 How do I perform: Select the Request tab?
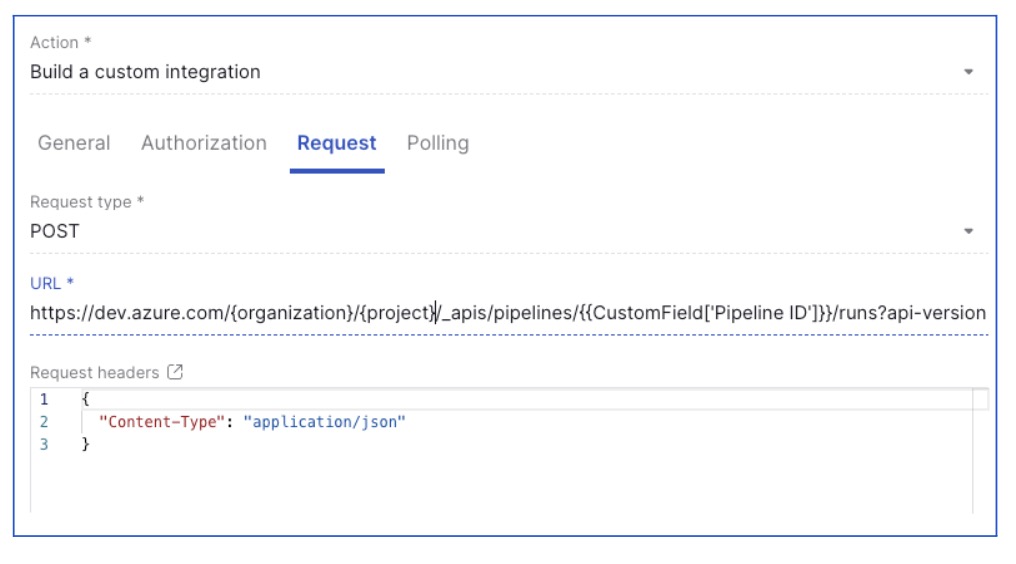pyautogui.click(x=337, y=143)
